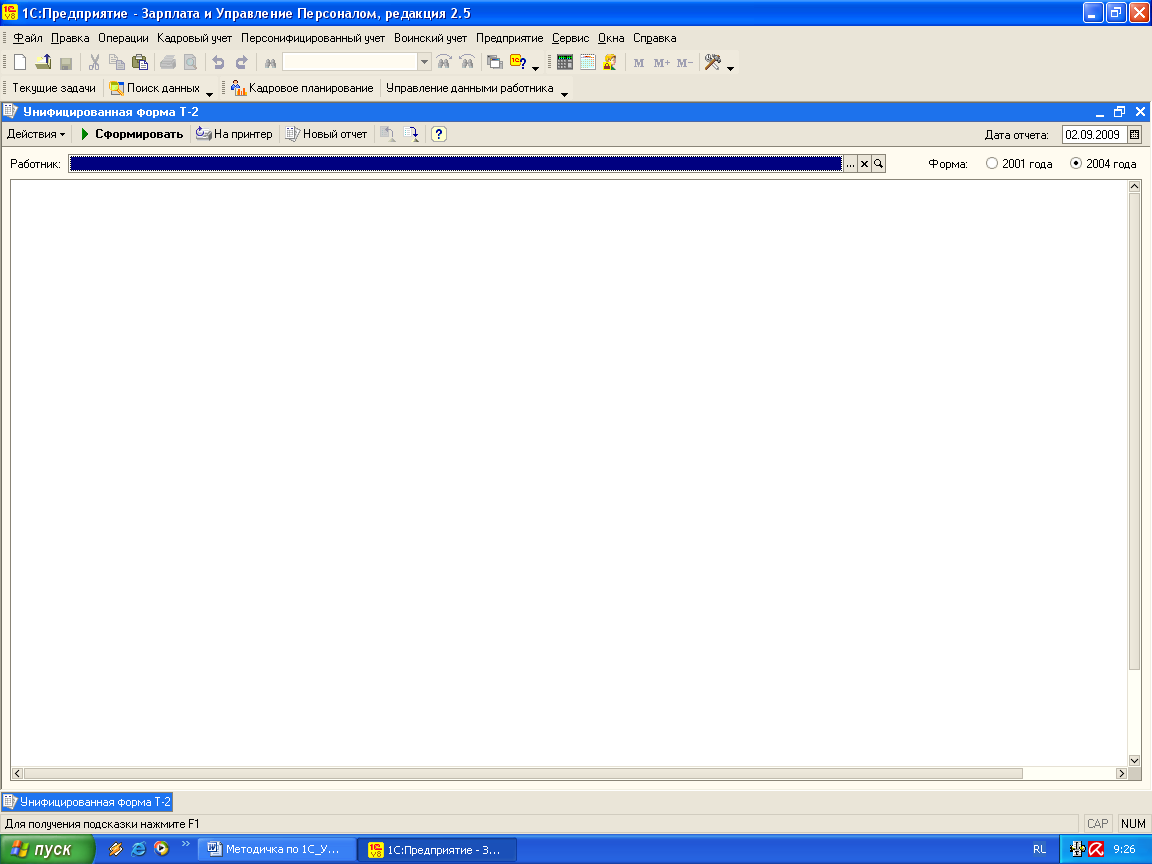
Task: Switch to Унифицированная форма Т-2 window tab
Action: coord(87,802)
